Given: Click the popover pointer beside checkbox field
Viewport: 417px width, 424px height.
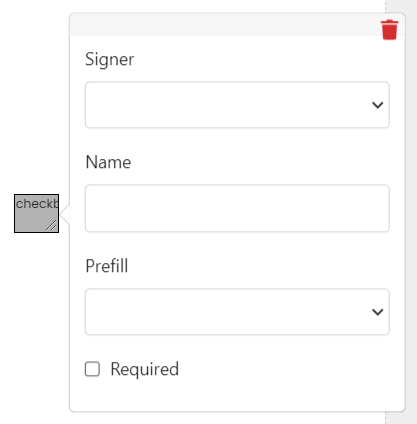Looking at the screenshot, I should point(65,214).
